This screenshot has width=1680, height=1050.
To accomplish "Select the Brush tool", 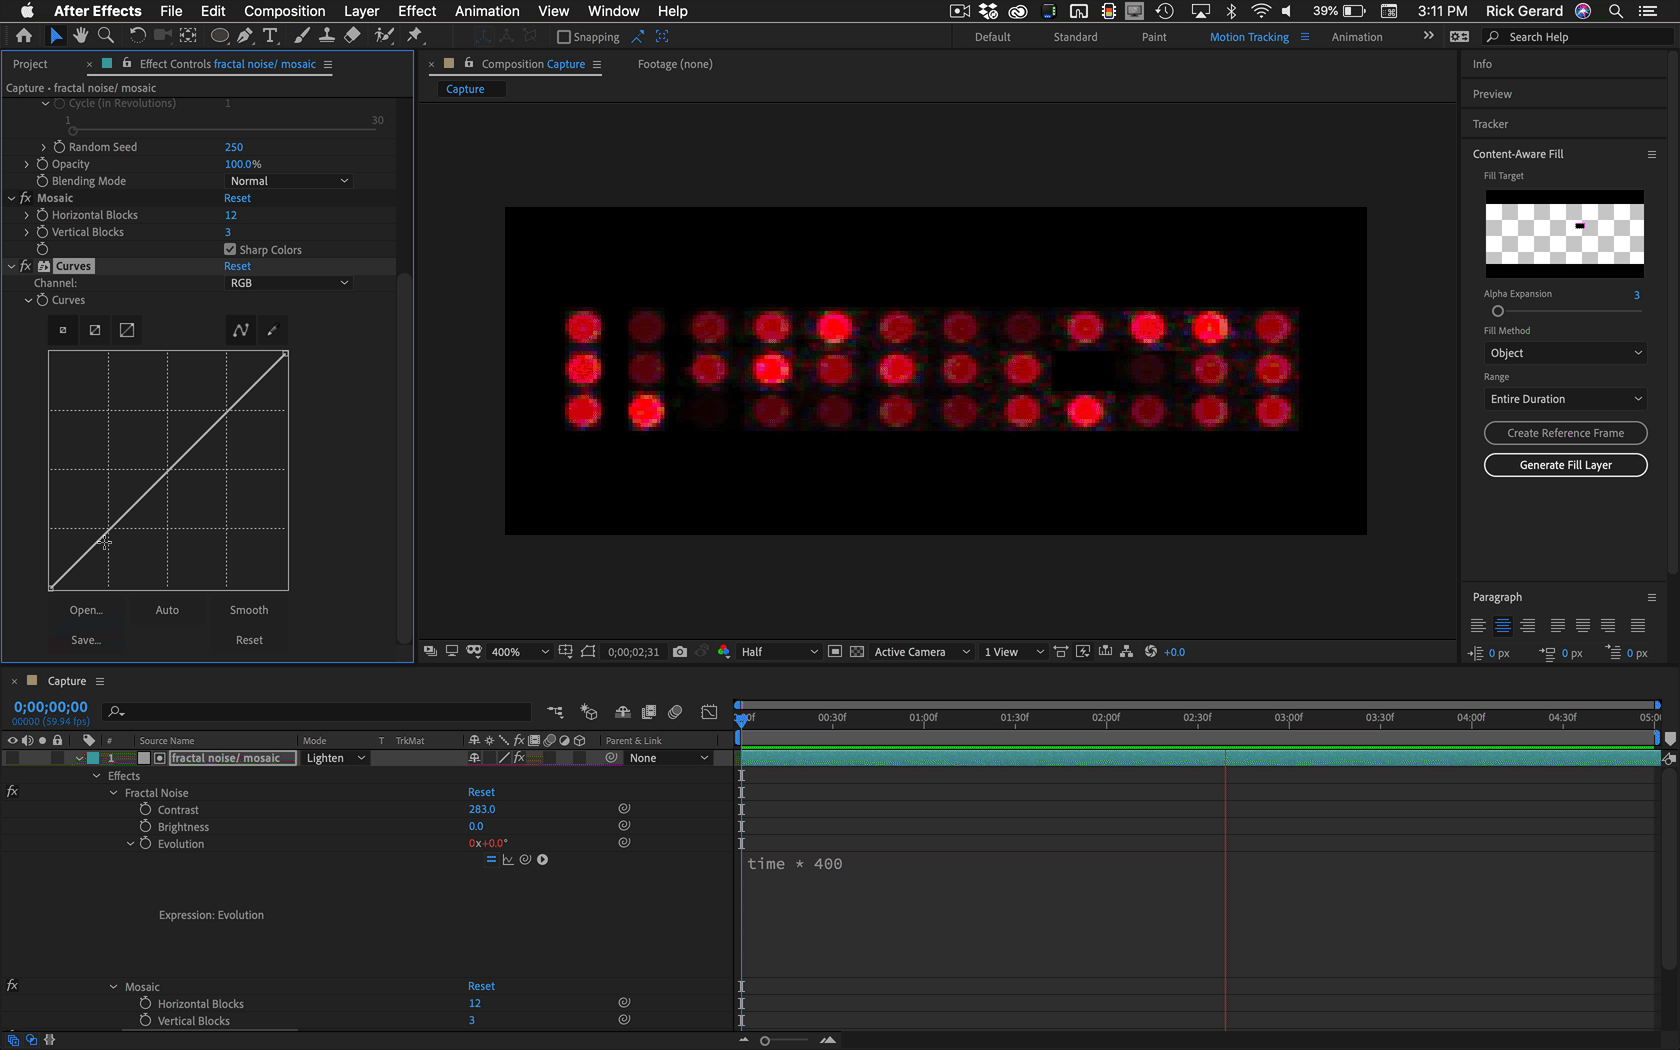I will click(301, 36).
